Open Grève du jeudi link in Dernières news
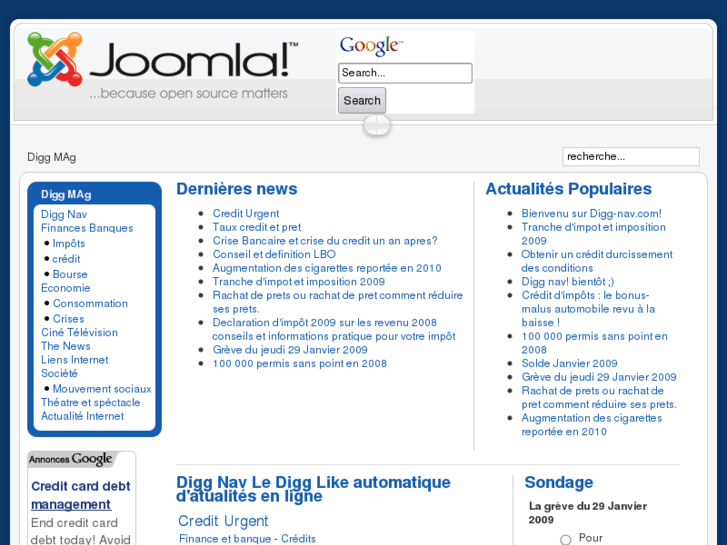The height and width of the screenshot is (545, 727). pyautogui.click(x=290, y=349)
